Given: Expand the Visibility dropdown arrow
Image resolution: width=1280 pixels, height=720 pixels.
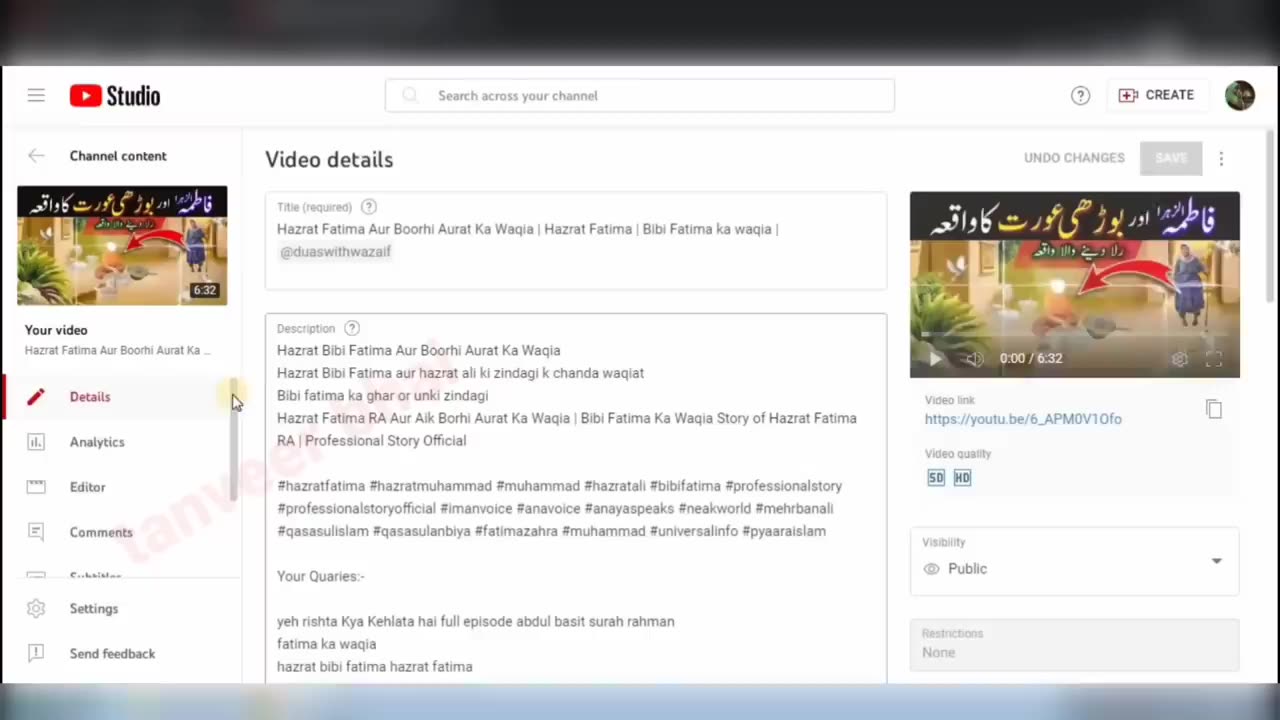Looking at the screenshot, I should click(x=1217, y=561).
